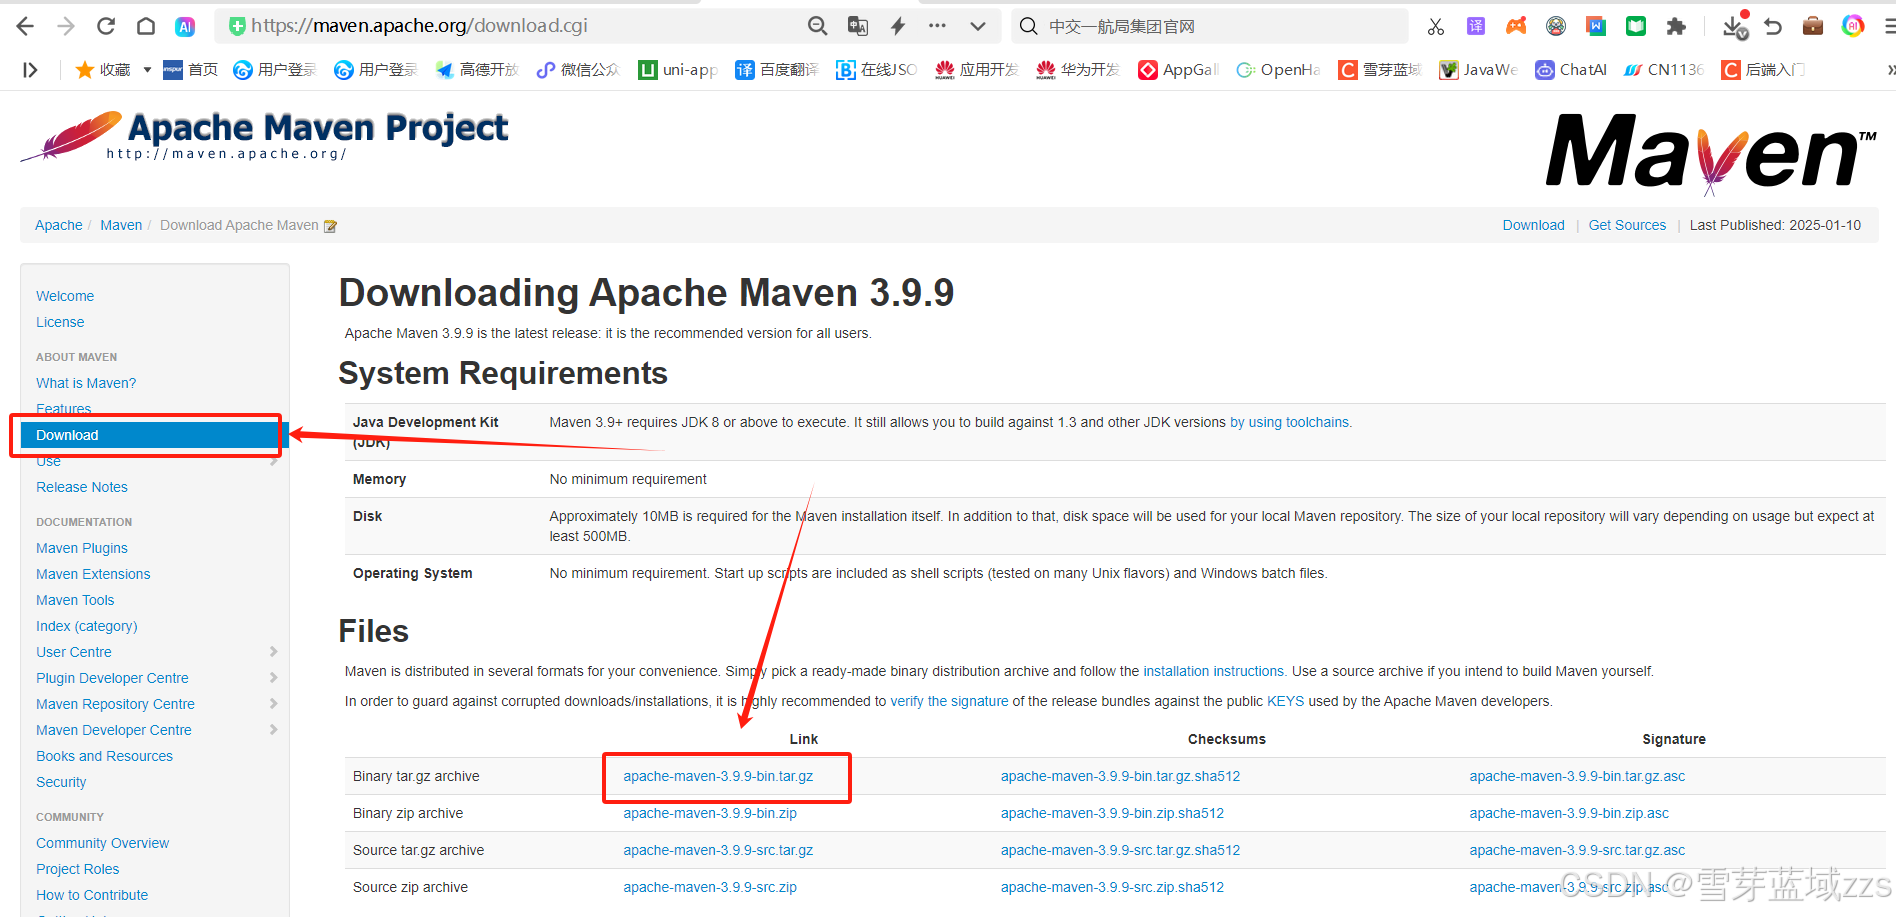Click the Apache breadcrumb link
The height and width of the screenshot is (917, 1896).
coord(59,225)
